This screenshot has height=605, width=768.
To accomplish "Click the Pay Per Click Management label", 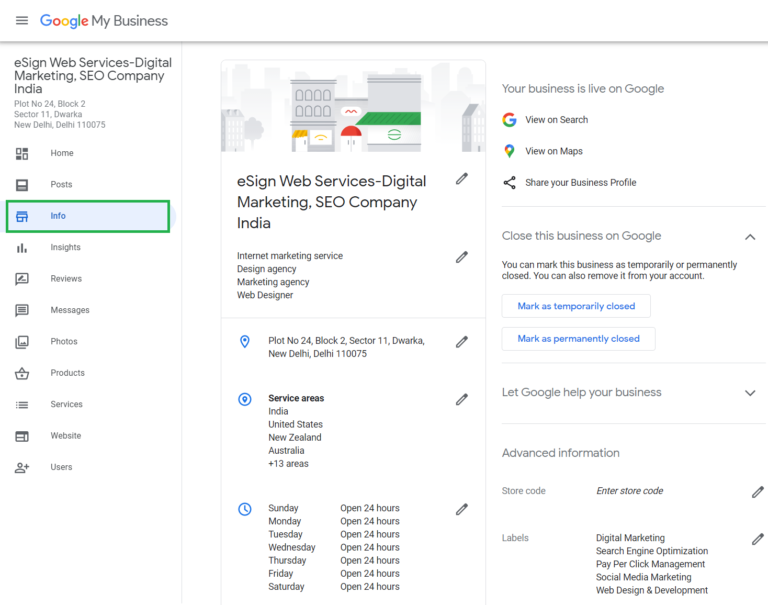I will click(650, 564).
